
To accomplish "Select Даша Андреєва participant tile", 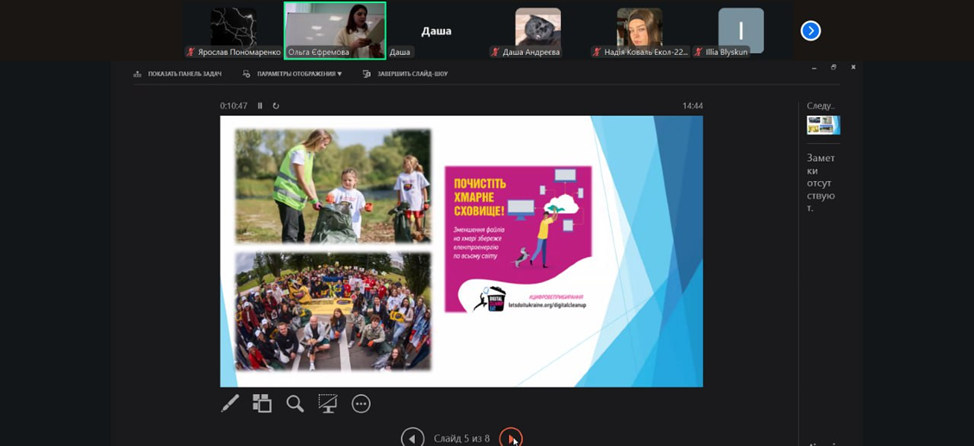I will tap(538, 30).
